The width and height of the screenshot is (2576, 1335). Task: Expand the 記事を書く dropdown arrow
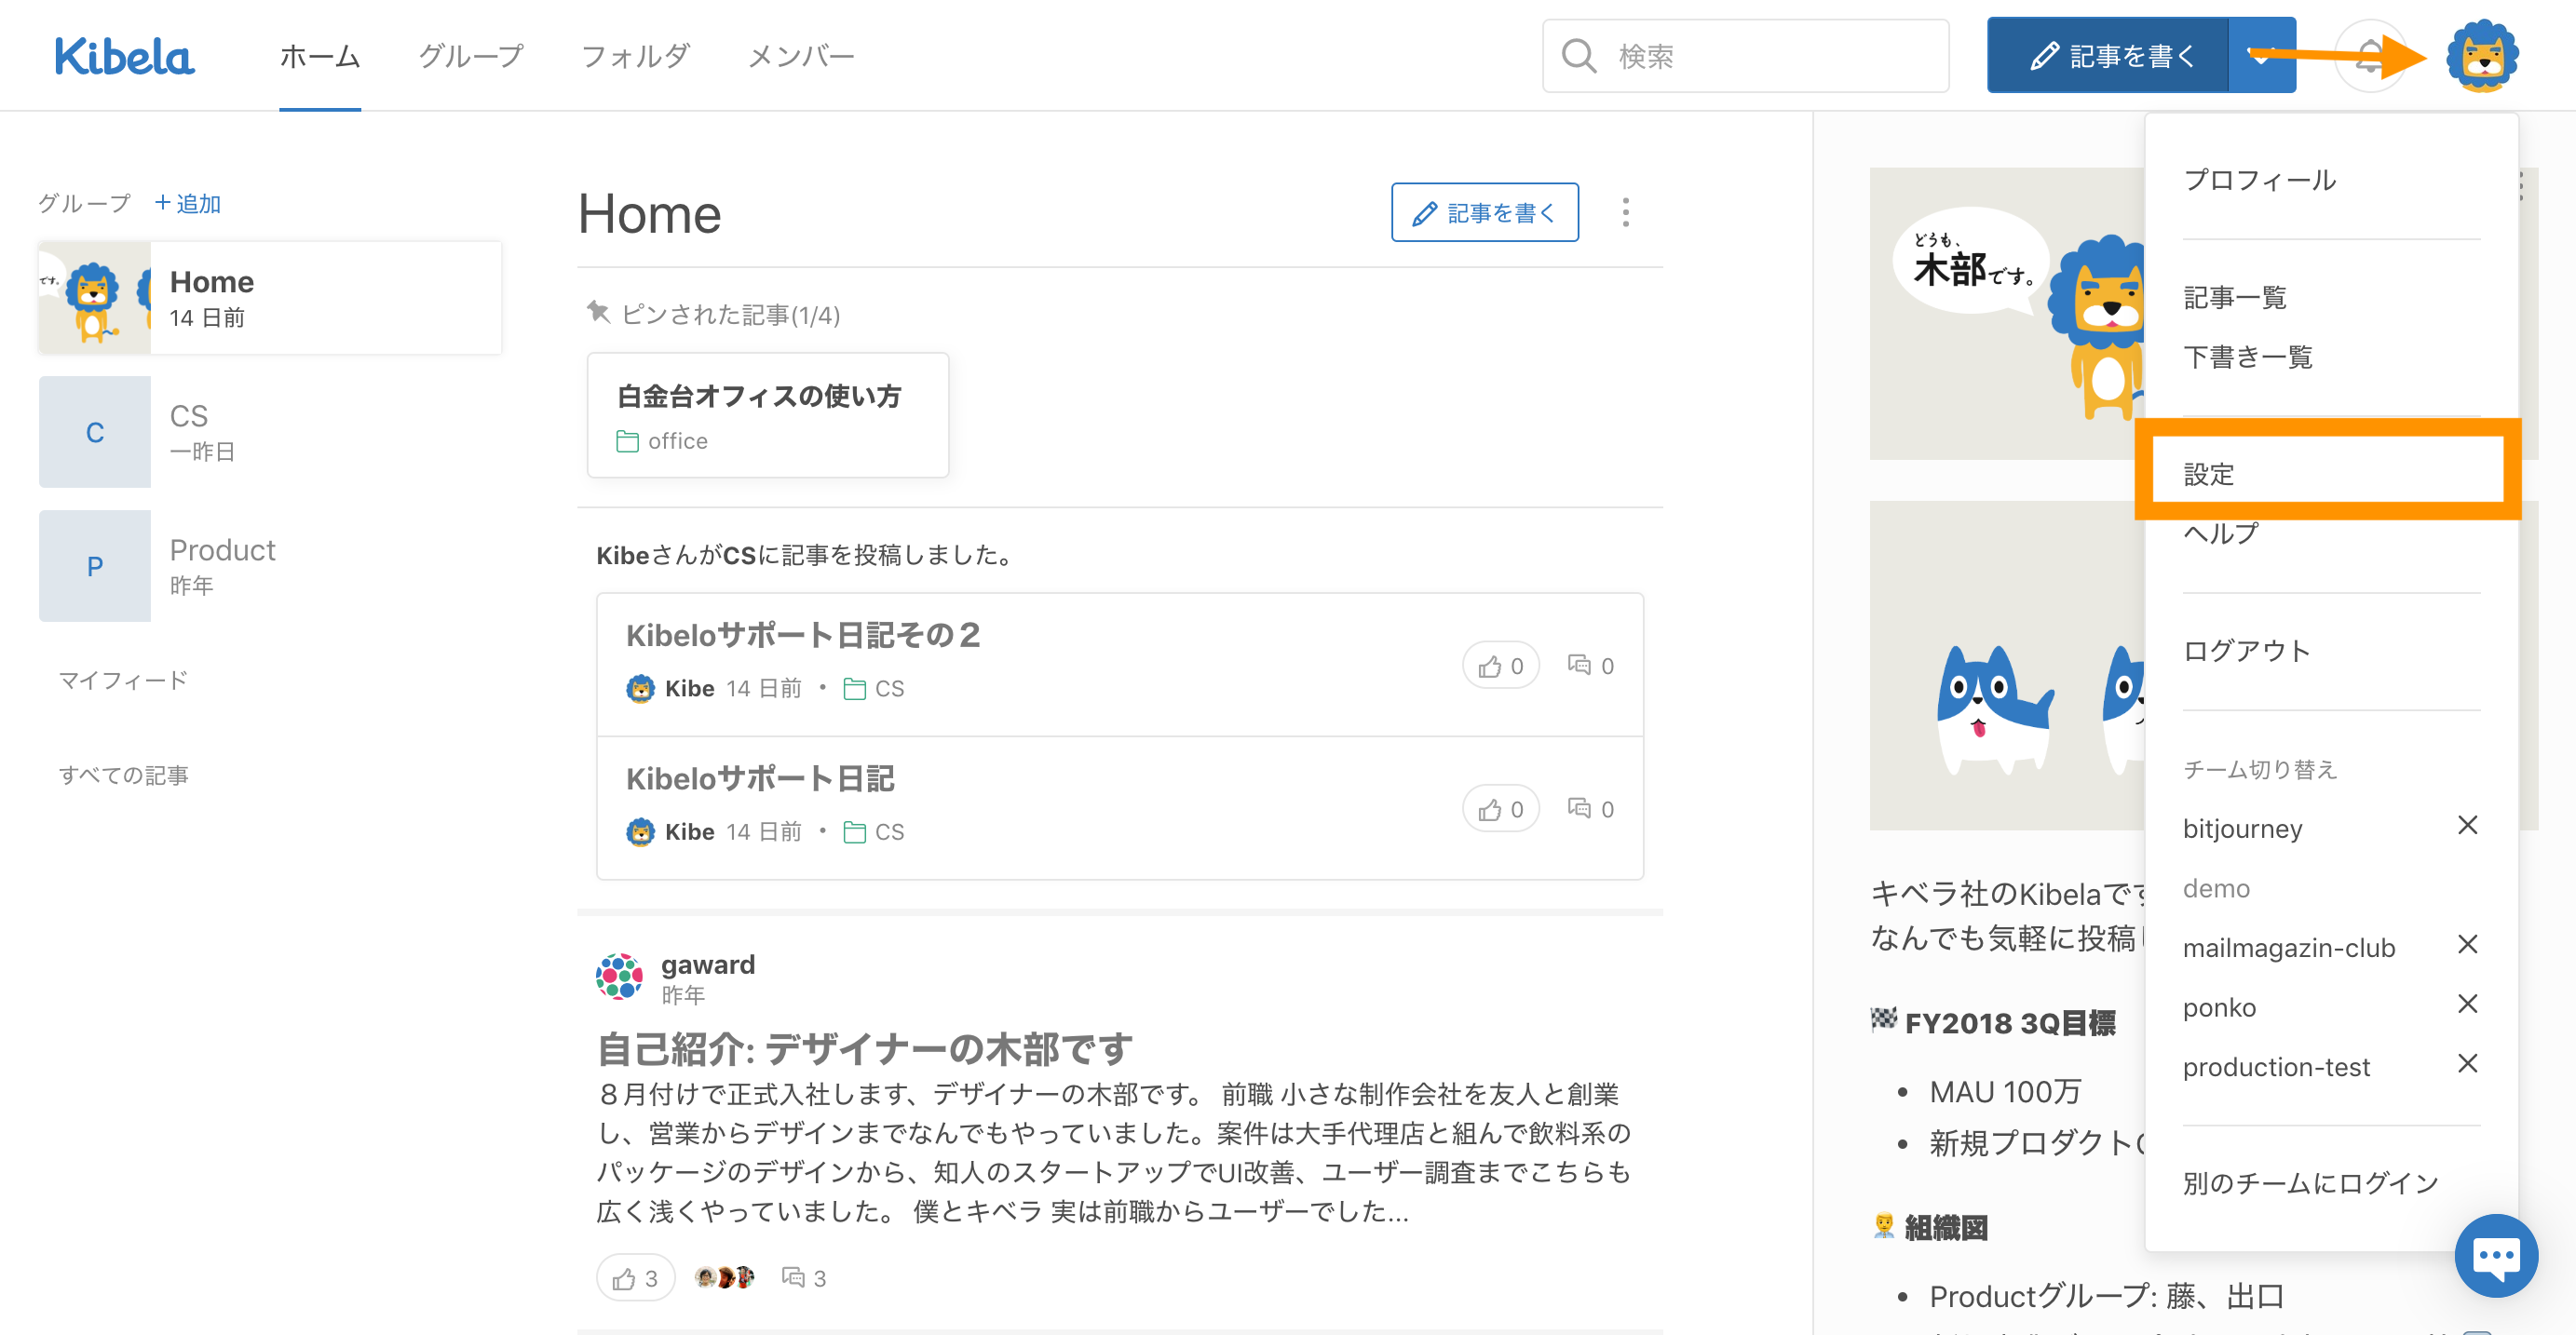pos(2260,56)
